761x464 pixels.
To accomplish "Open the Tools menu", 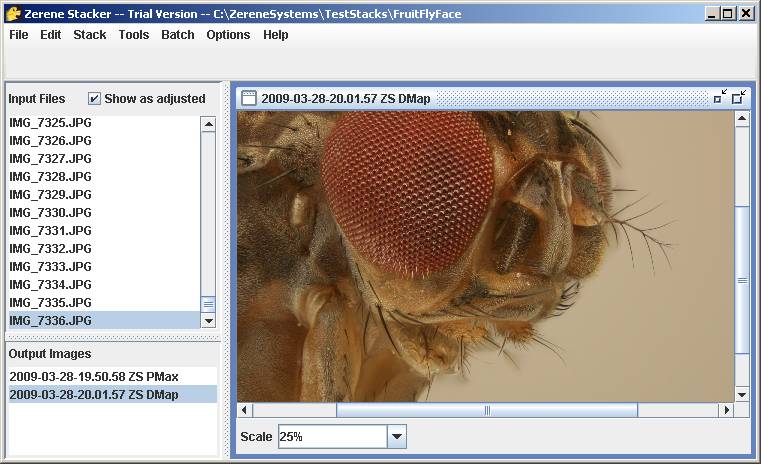I will coord(133,35).
